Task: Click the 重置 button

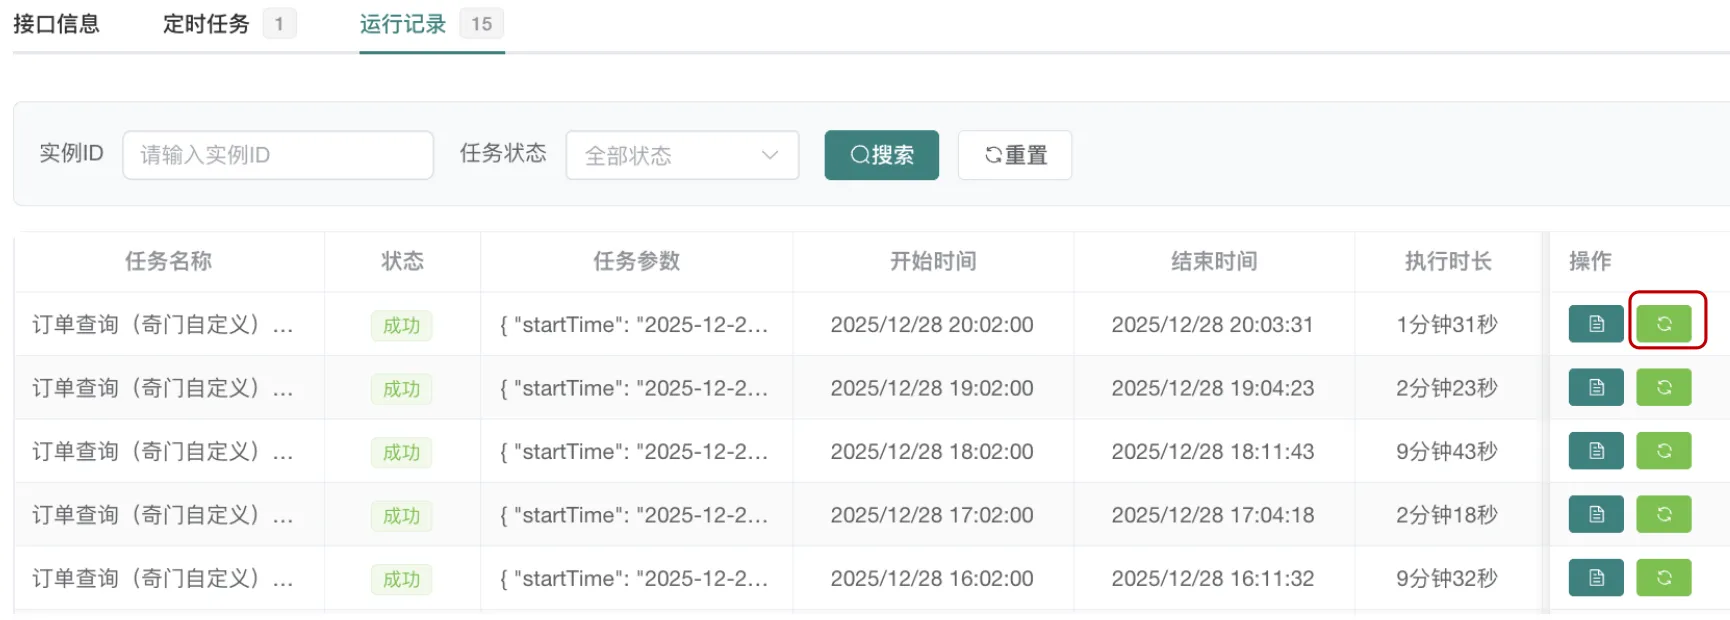Action: [x=1014, y=155]
